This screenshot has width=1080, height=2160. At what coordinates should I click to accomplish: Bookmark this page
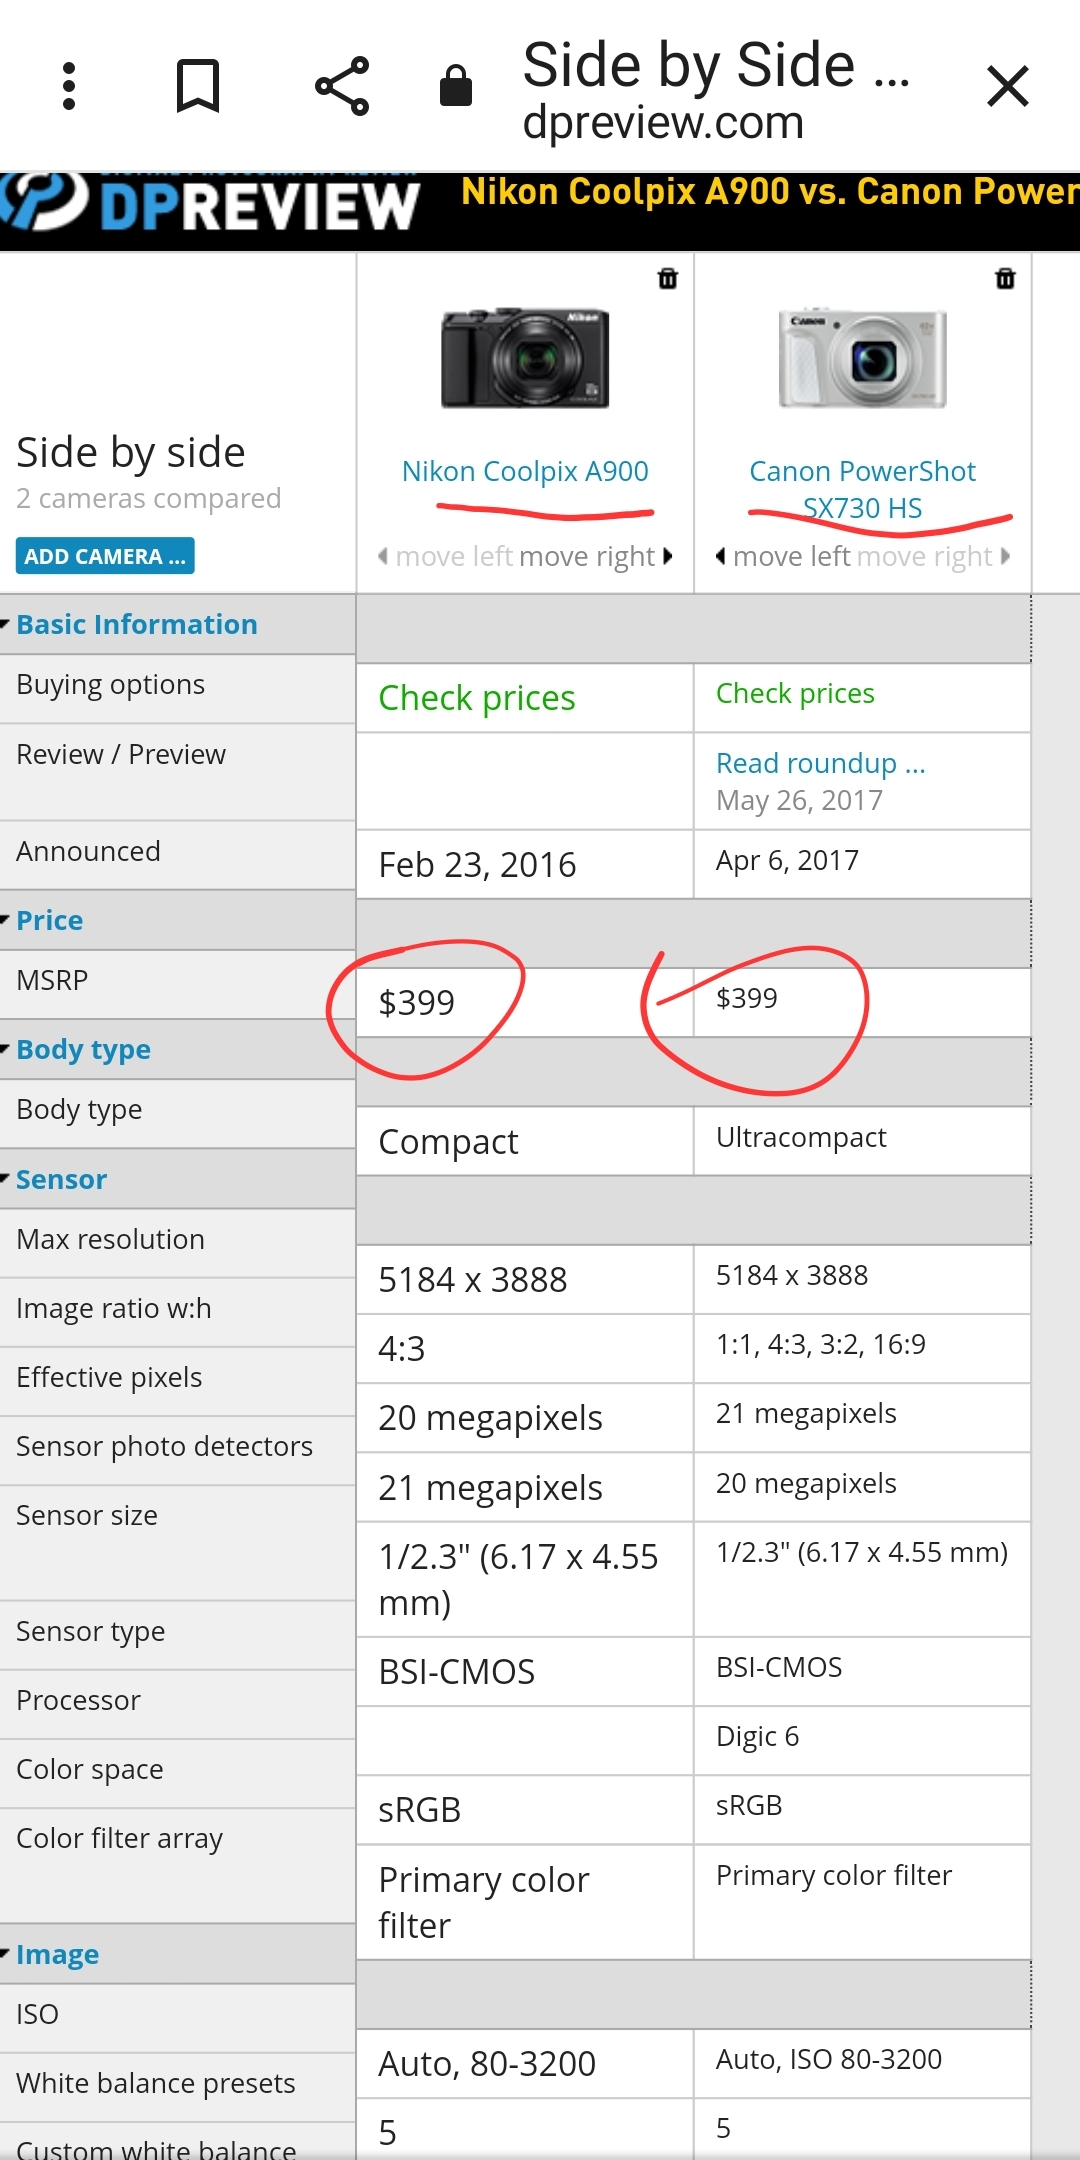coord(197,86)
